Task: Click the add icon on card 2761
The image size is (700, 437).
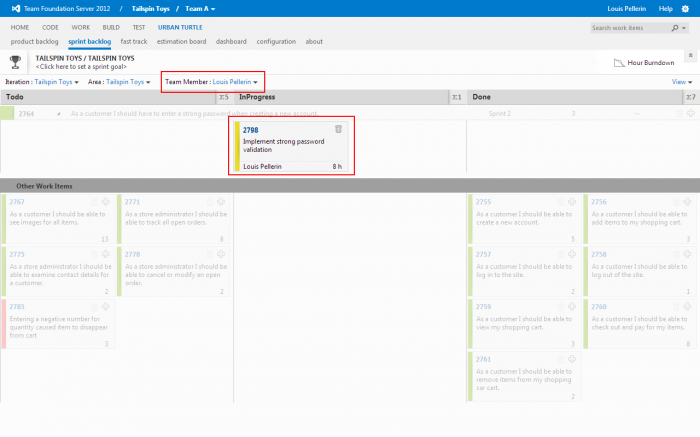Action: click(x=572, y=359)
